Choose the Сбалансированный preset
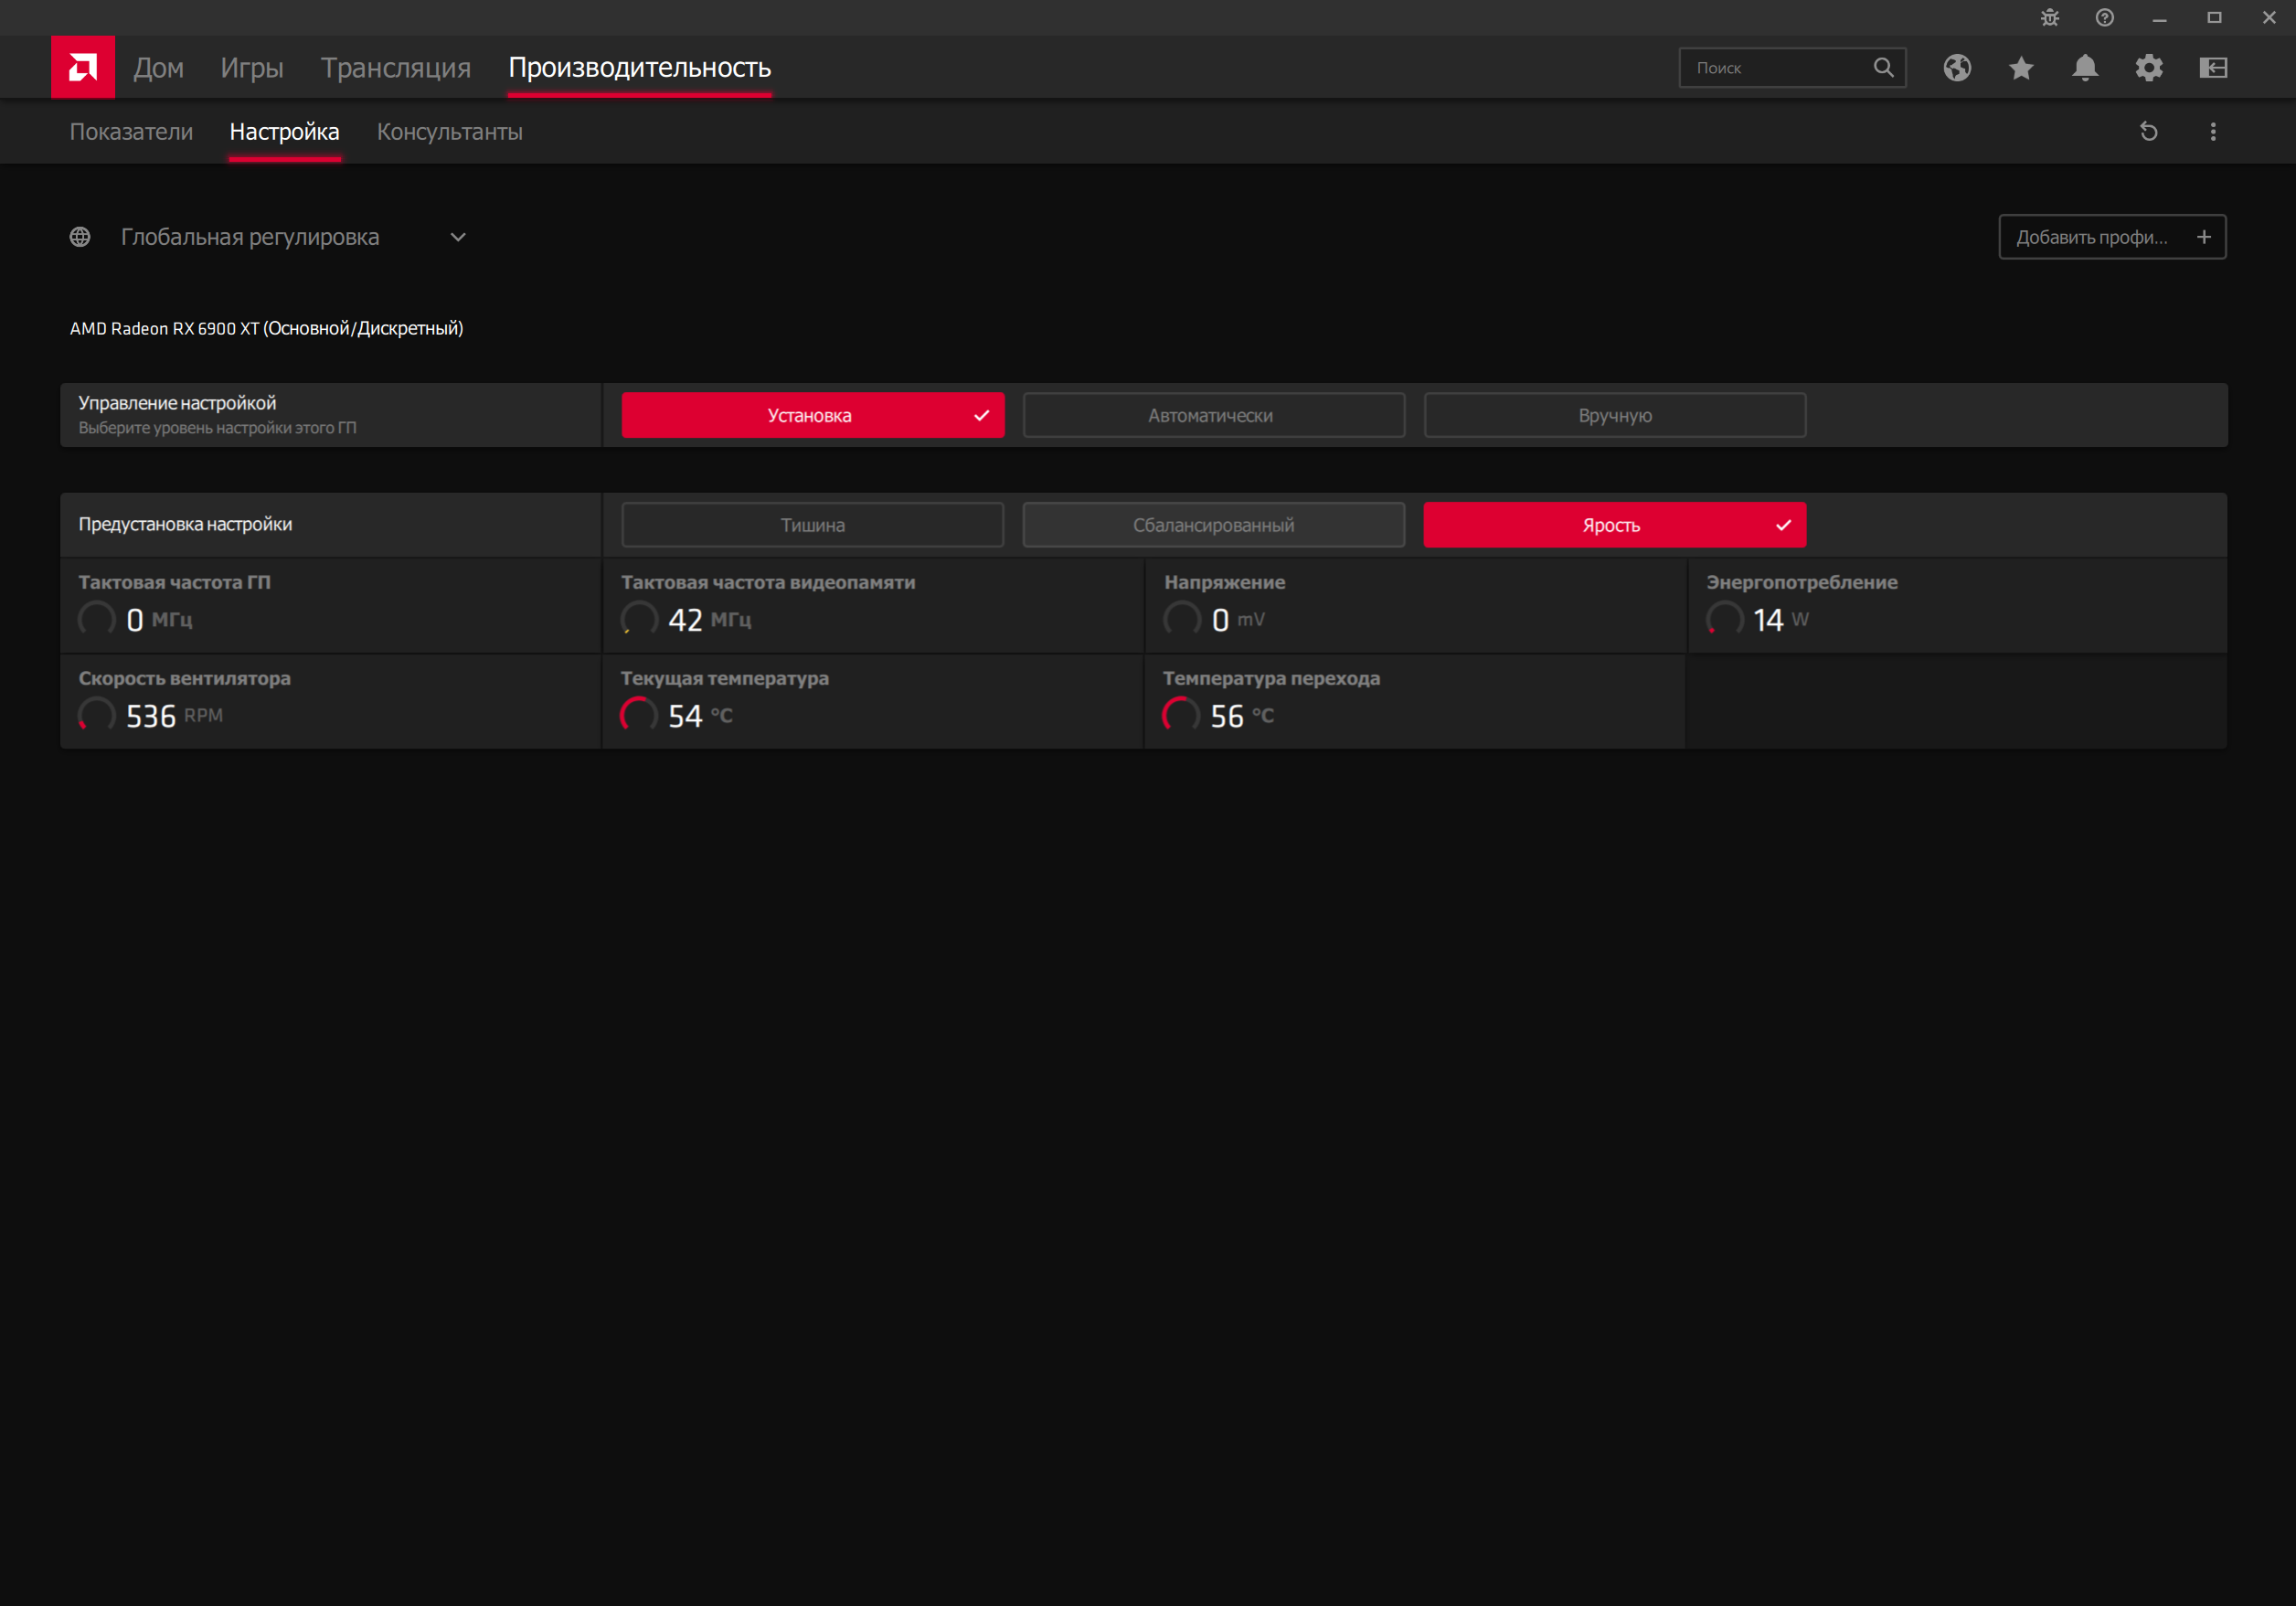The width and height of the screenshot is (2296, 1606). click(x=1213, y=525)
